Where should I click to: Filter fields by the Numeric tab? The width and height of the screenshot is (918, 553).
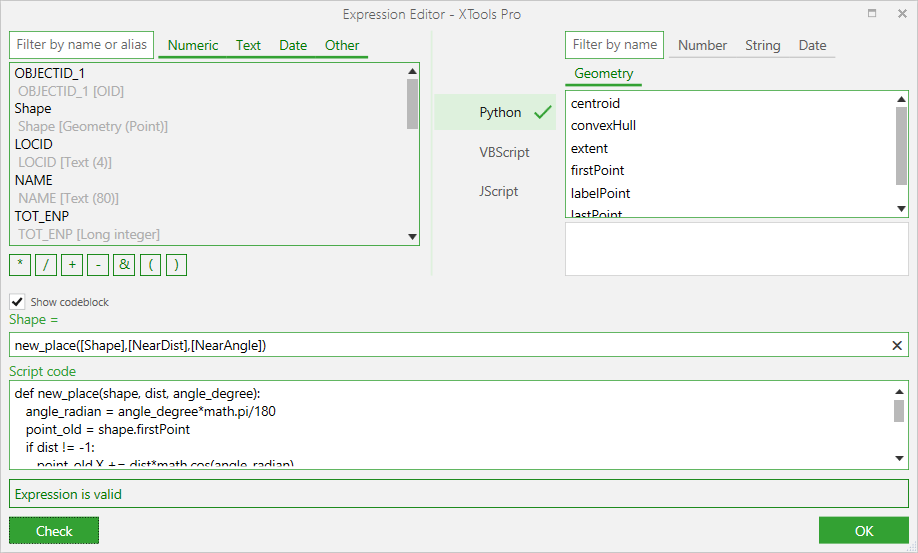point(193,45)
